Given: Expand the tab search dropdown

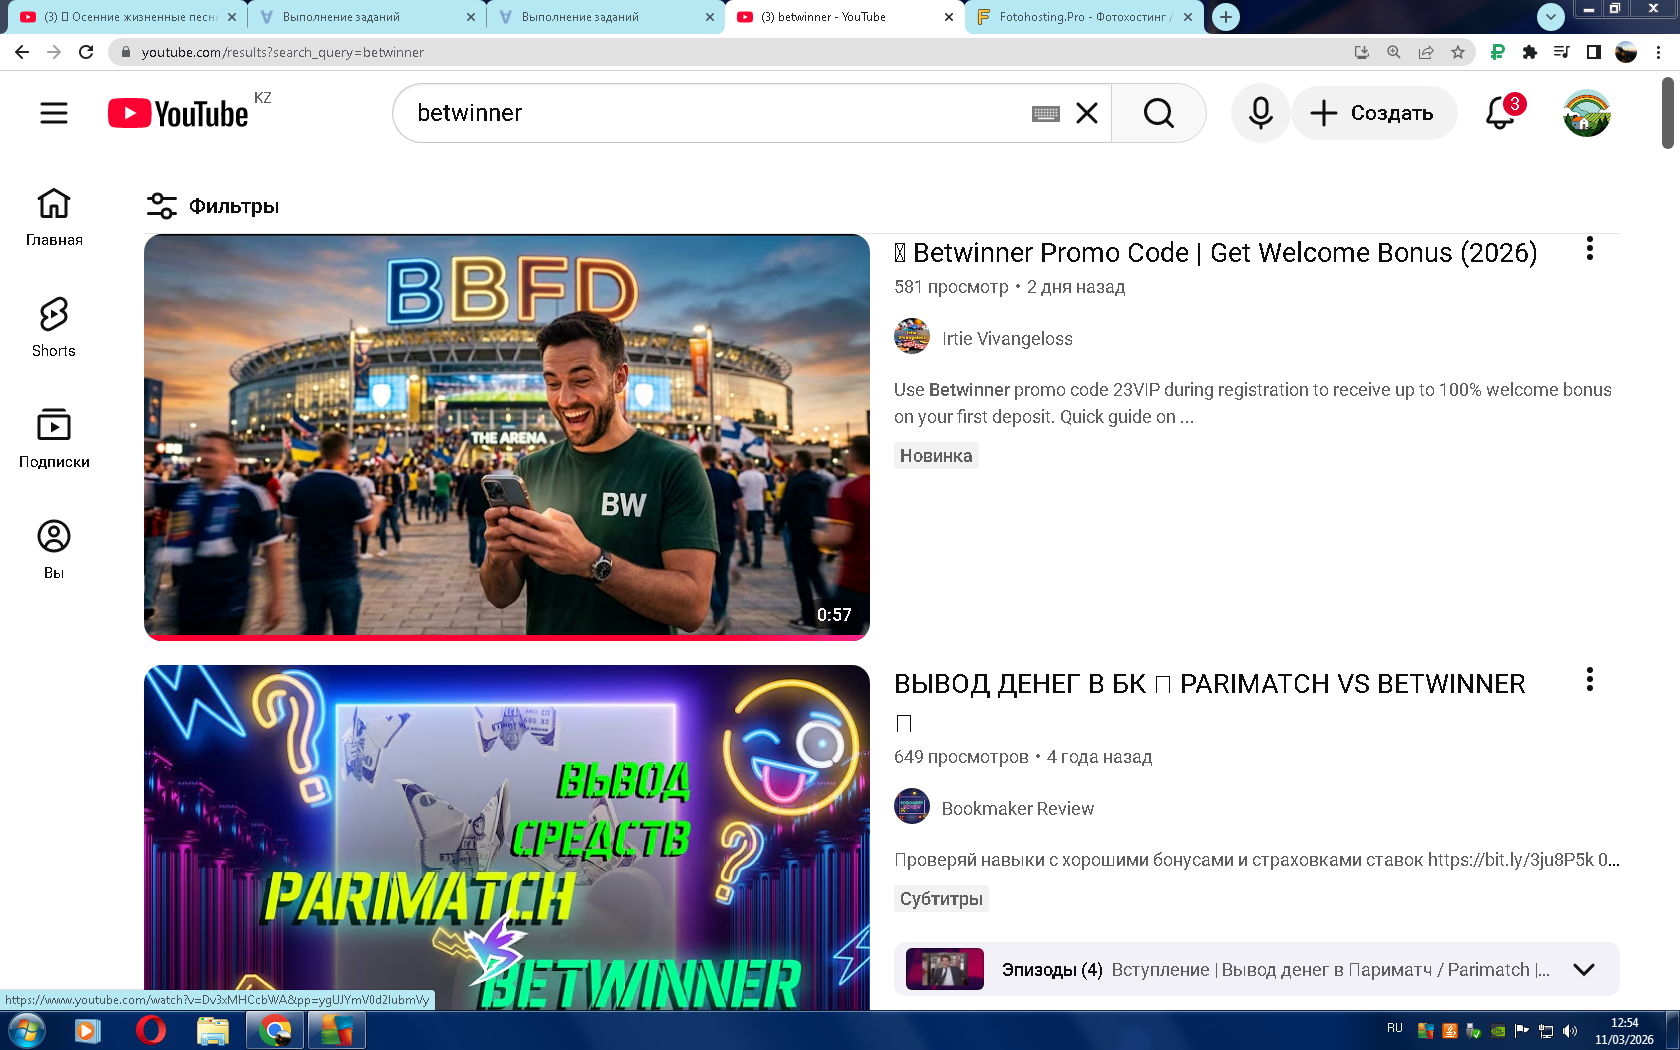Looking at the screenshot, I should [x=1550, y=17].
